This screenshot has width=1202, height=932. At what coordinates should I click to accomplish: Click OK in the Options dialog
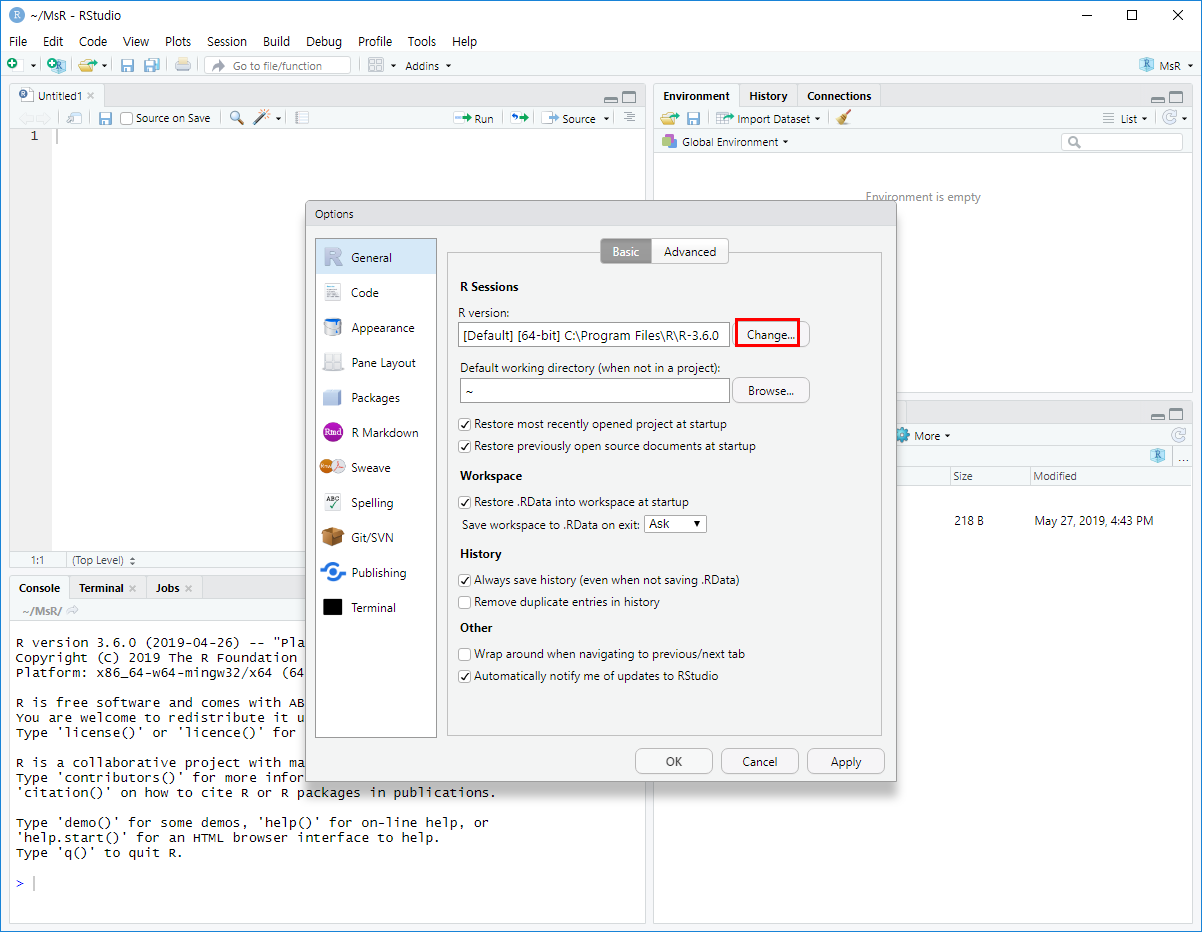(674, 761)
